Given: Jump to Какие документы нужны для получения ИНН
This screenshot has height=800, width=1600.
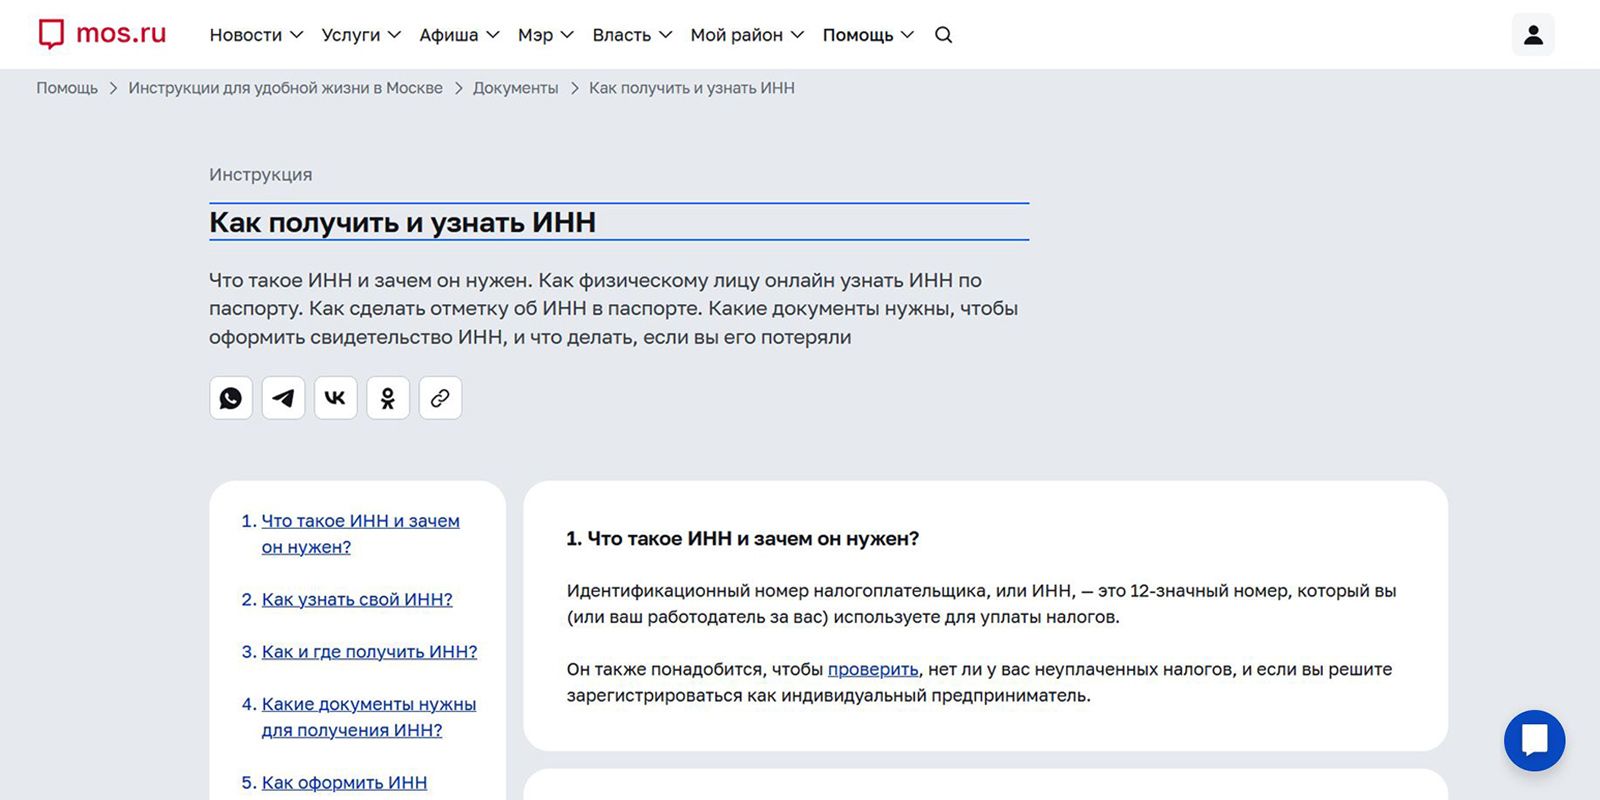Looking at the screenshot, I should [368, 717].
